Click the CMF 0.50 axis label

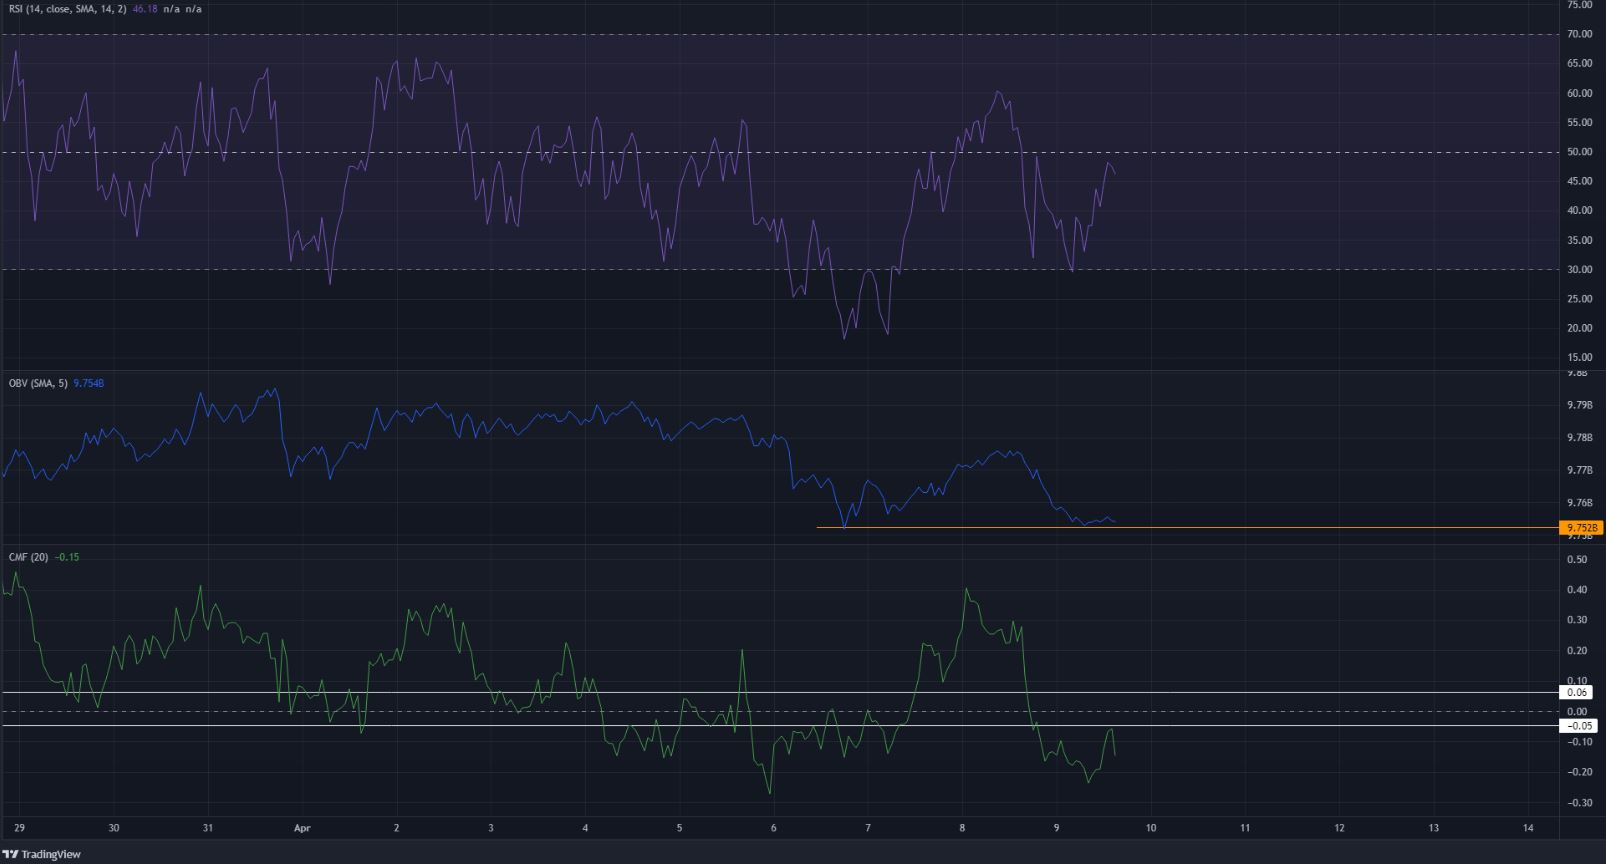click(1579, 559)
